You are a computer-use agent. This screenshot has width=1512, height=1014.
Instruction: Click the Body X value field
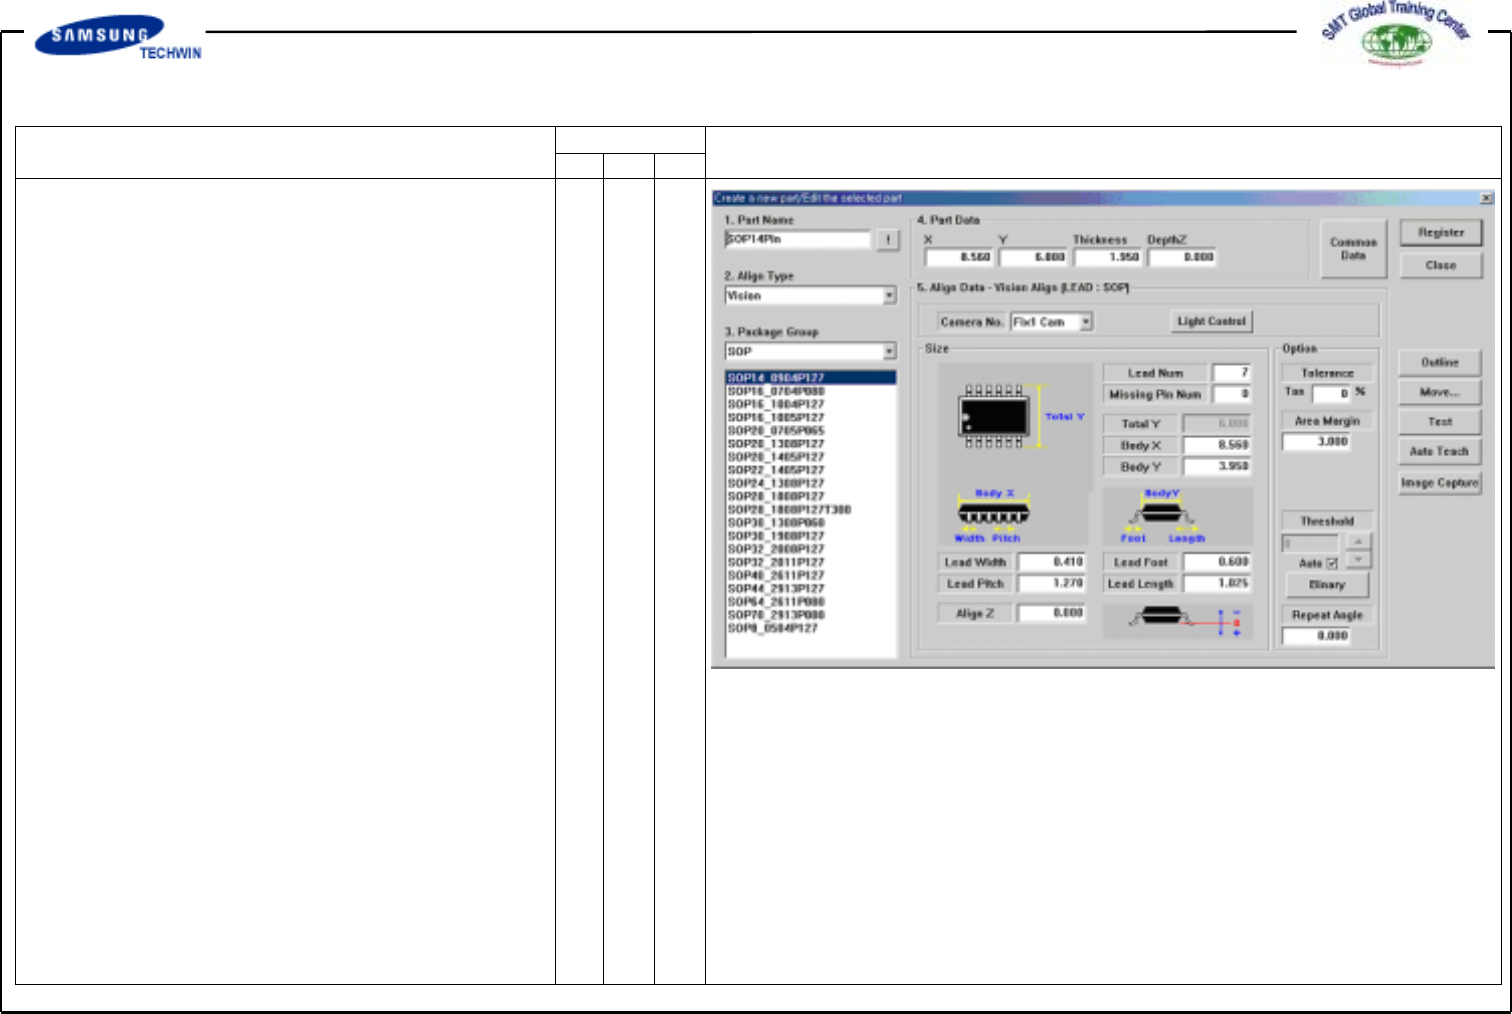tap(1217, 445)
